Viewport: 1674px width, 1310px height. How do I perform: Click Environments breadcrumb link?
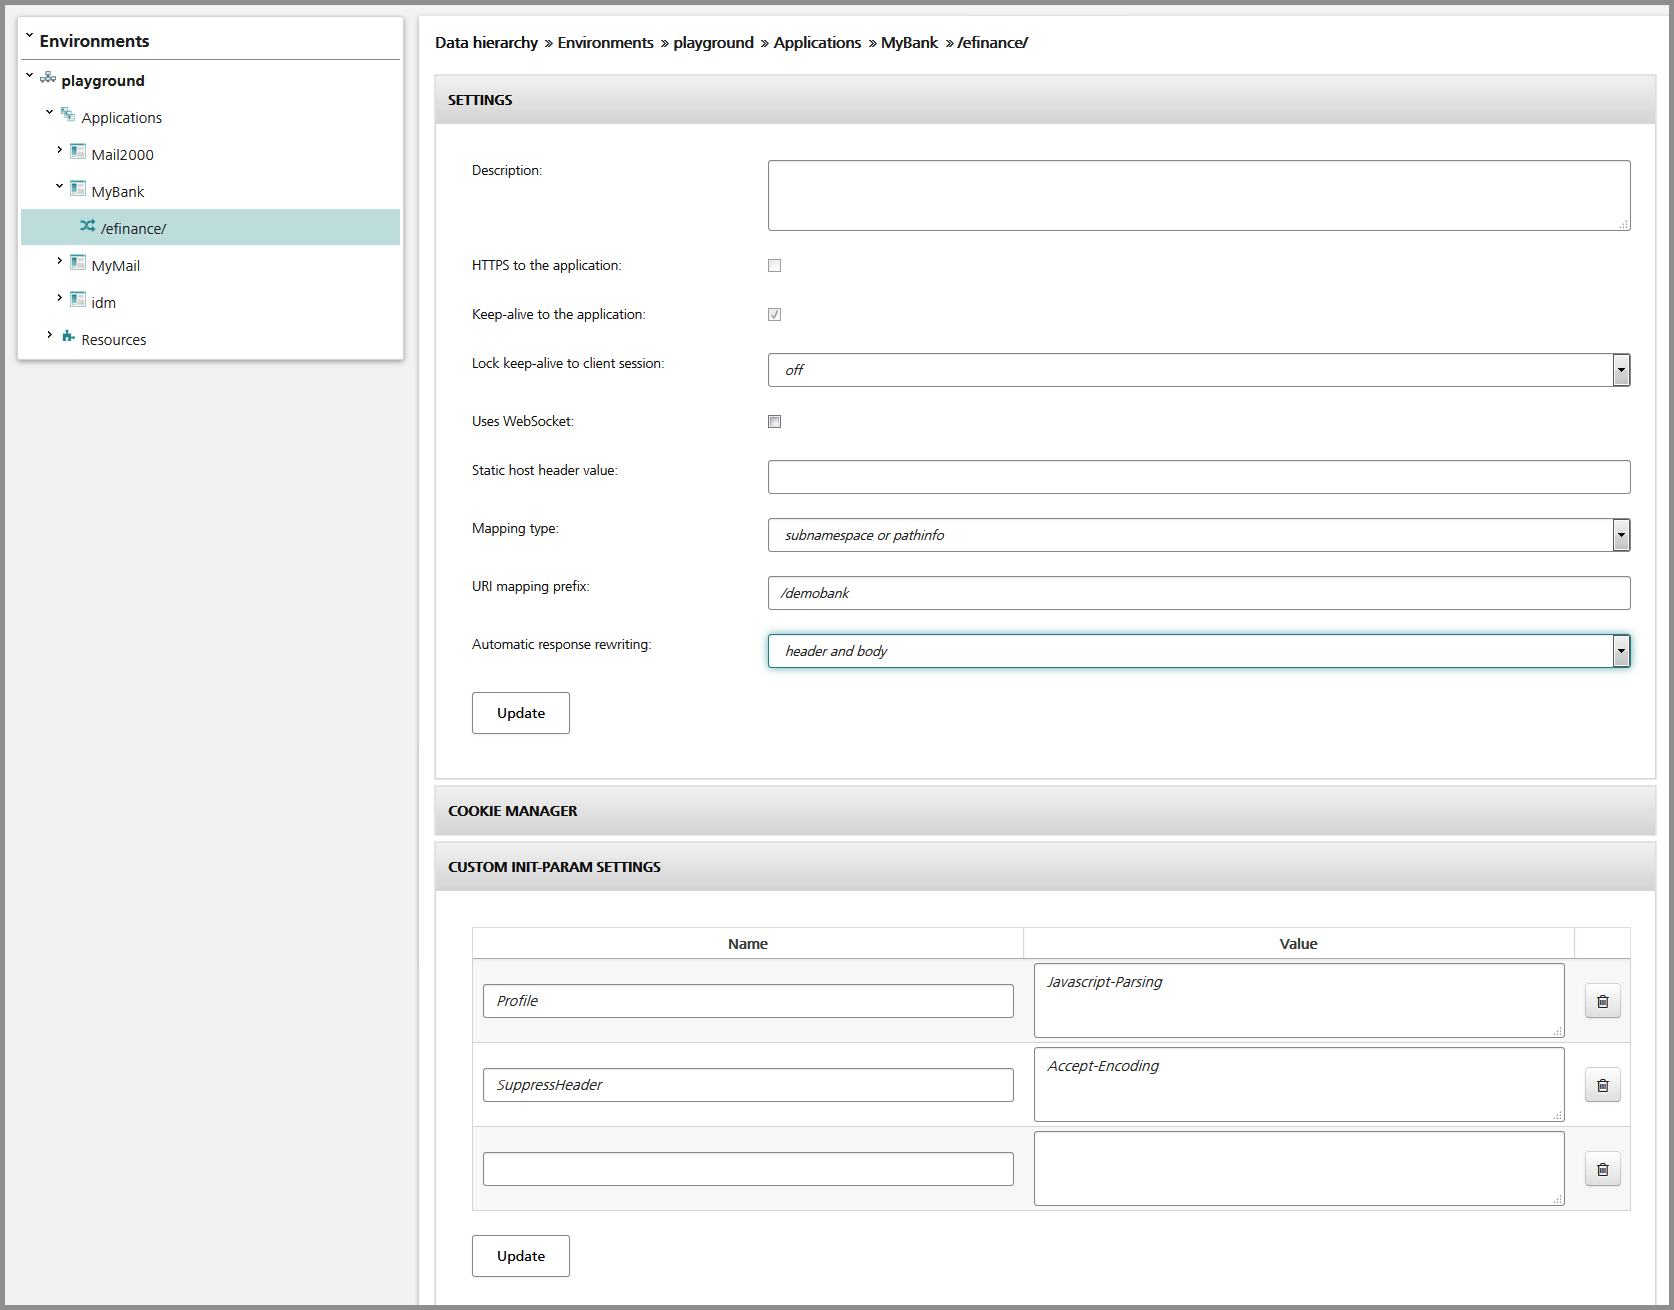(x=605, y=43)
